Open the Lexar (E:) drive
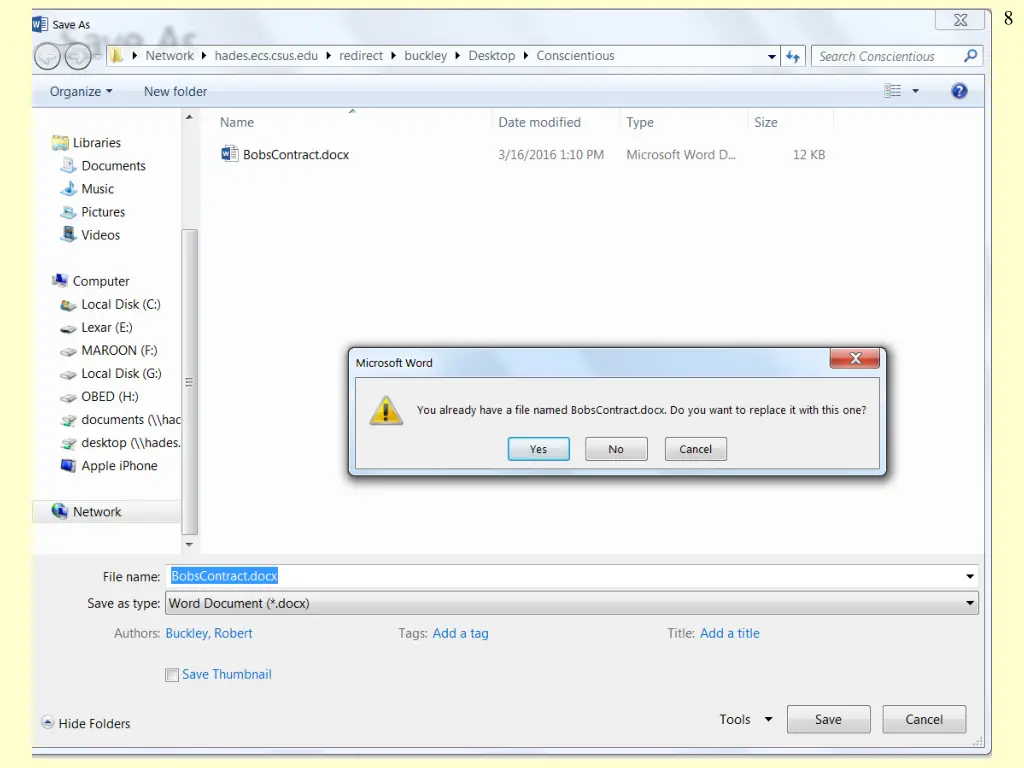The image size is (1024, 768). [x=106, y=327]
